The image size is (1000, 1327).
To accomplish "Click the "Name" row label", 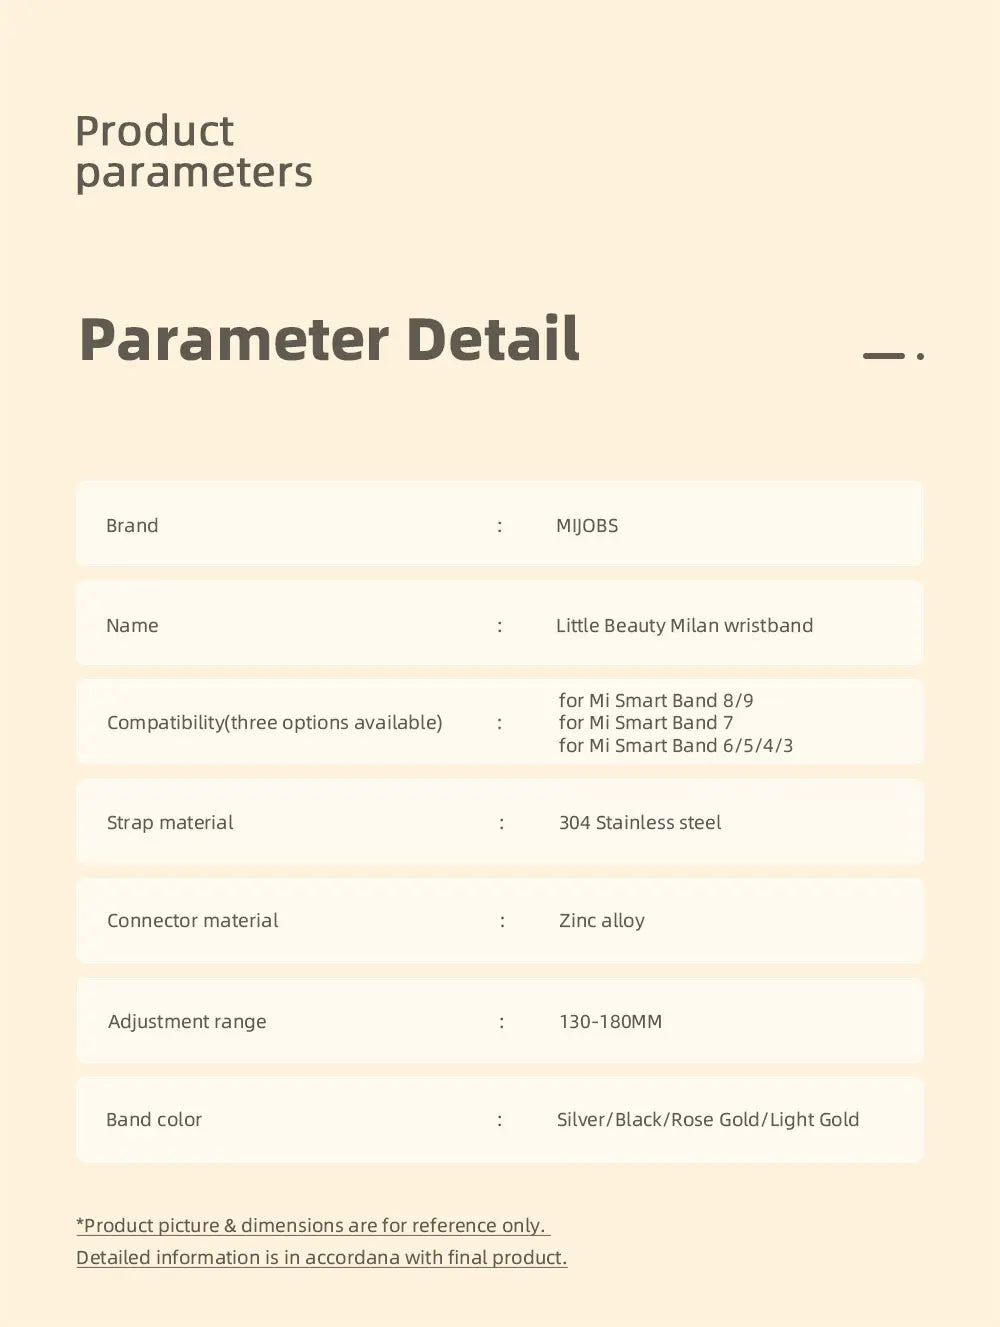I will click(132, 626).
